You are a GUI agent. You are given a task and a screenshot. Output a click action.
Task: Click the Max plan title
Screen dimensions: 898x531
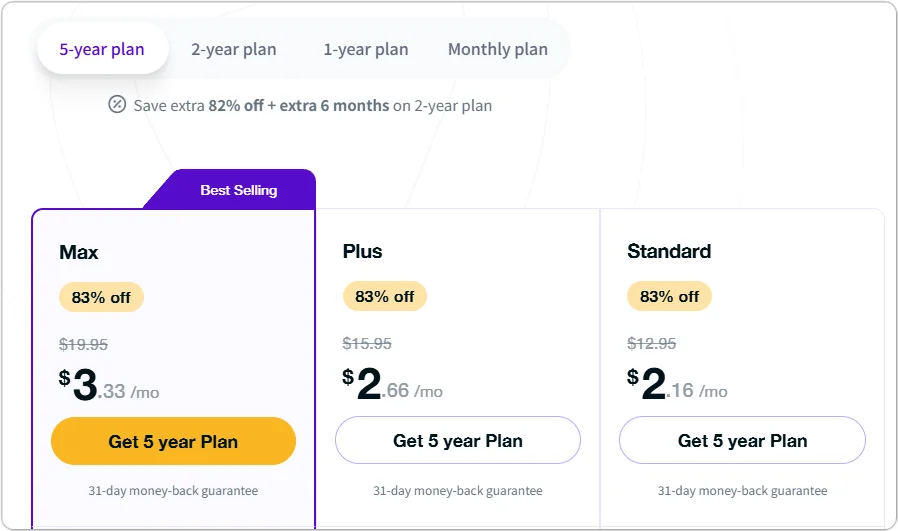(x=79, y=252)
